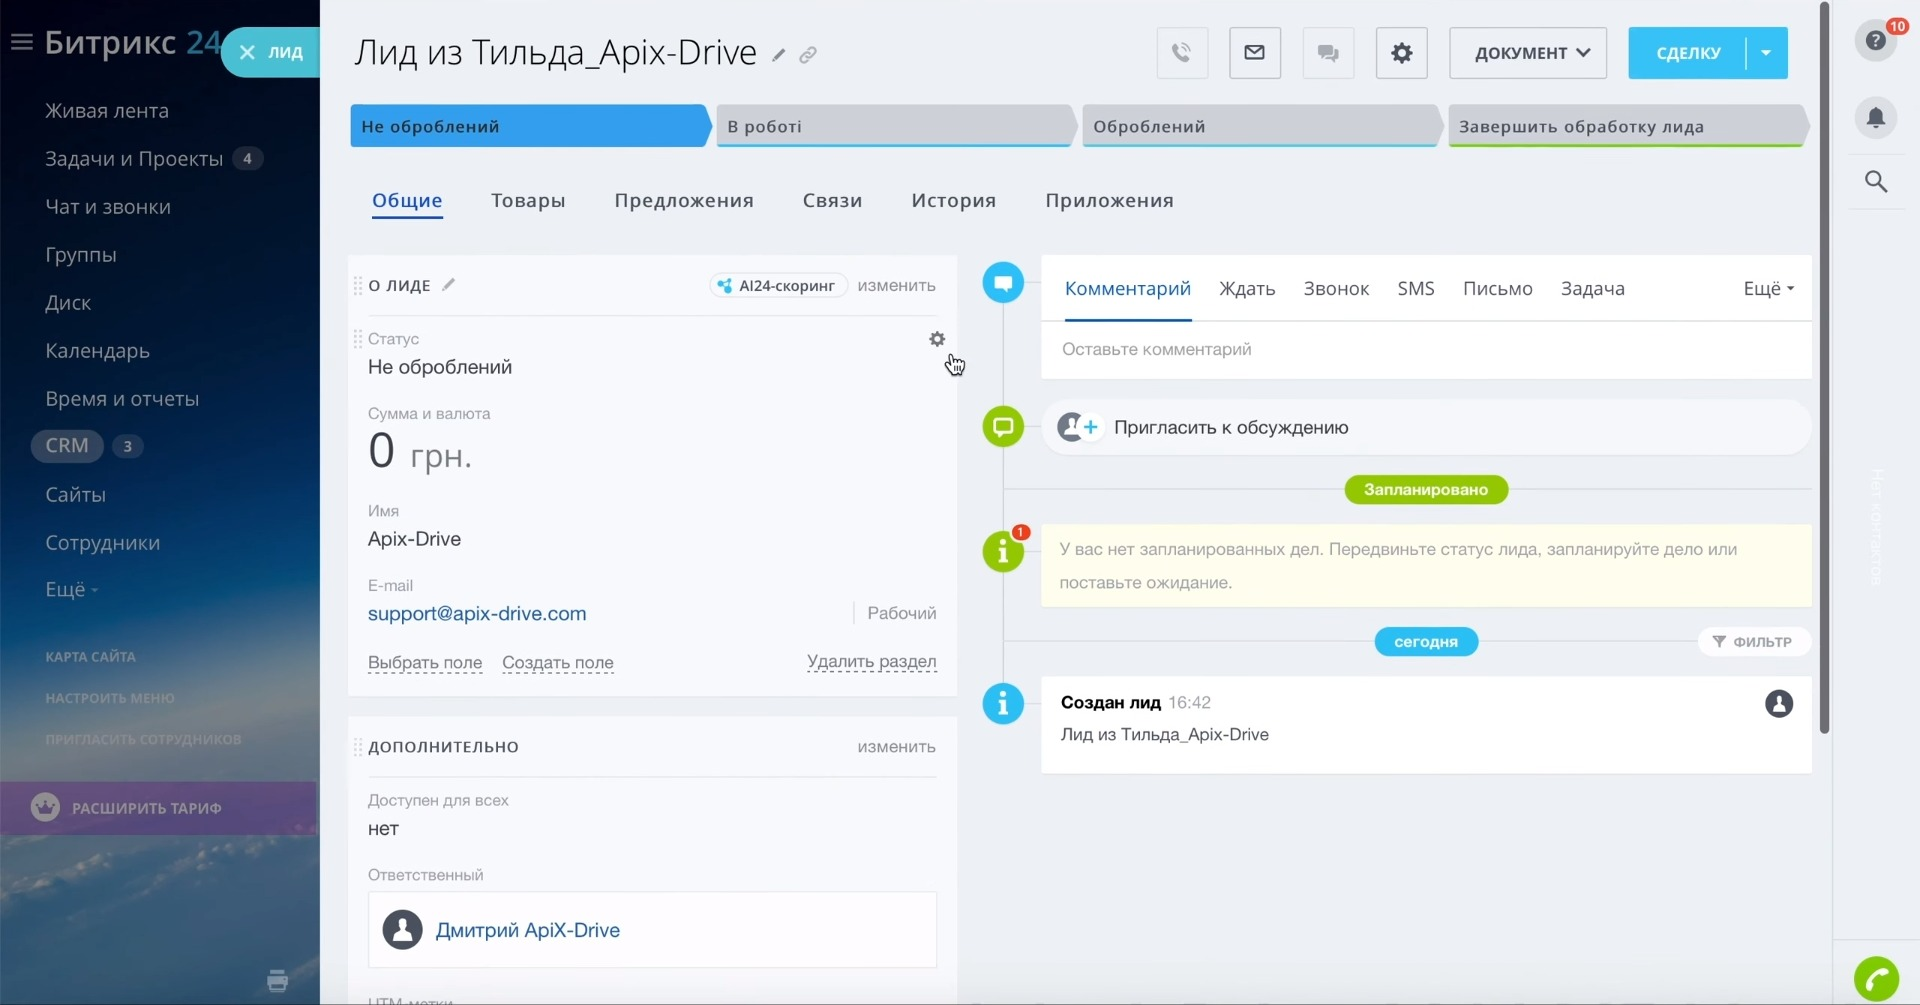Switch to the Связи tab
1920x1005 pixels.
click(832, 200)
